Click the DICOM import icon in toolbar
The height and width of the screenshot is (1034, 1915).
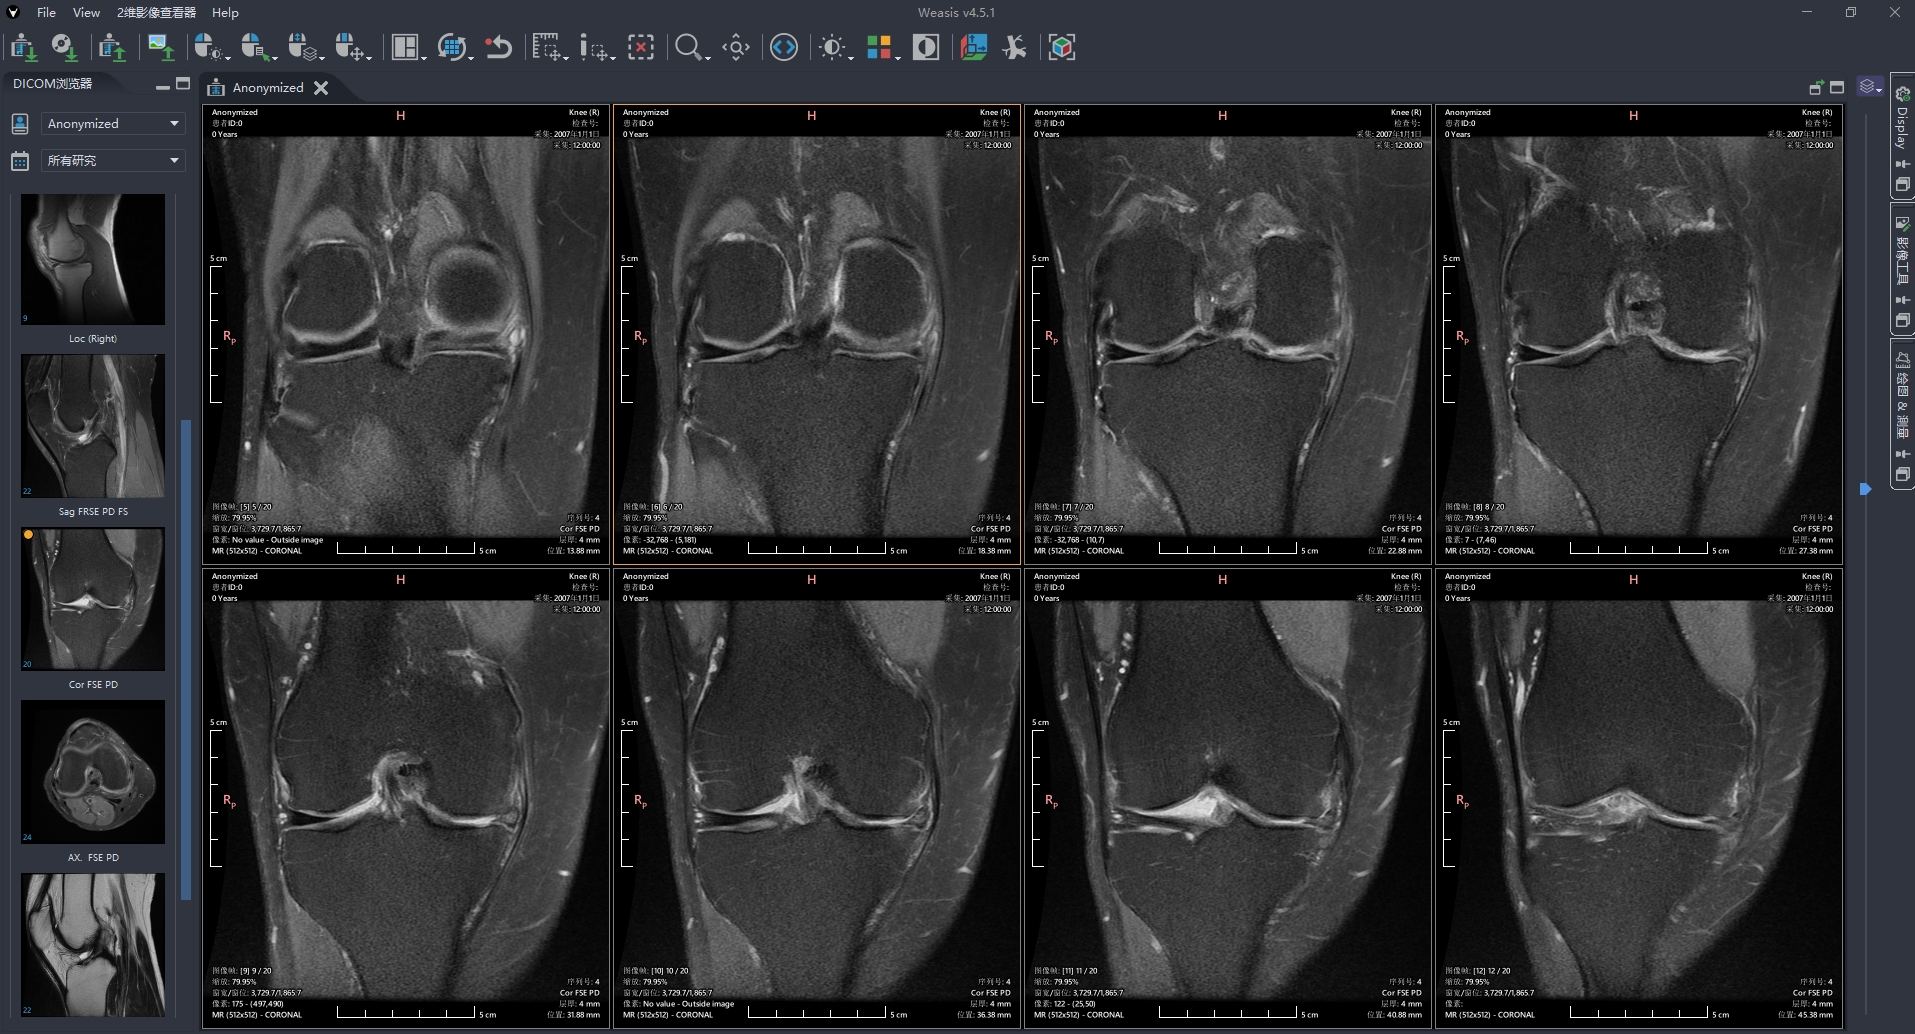point(23,47)
